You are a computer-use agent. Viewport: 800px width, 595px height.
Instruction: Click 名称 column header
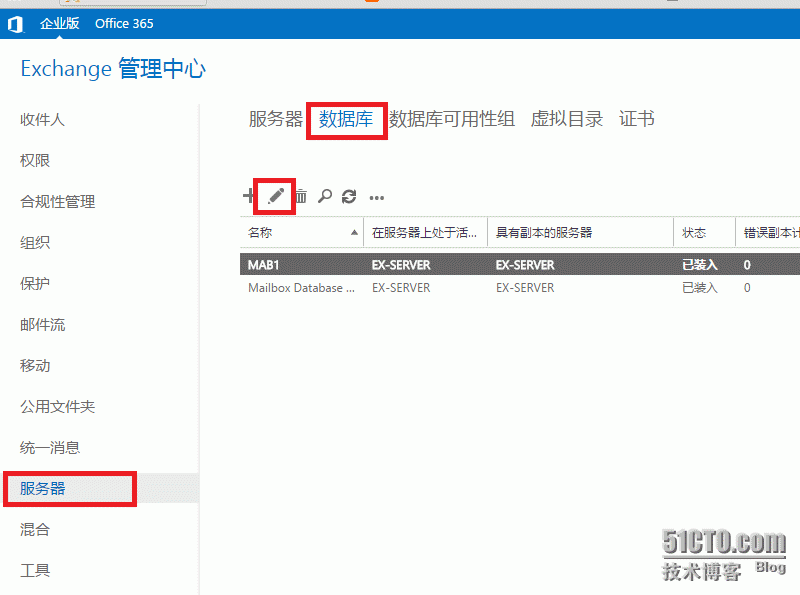[302, 233]
